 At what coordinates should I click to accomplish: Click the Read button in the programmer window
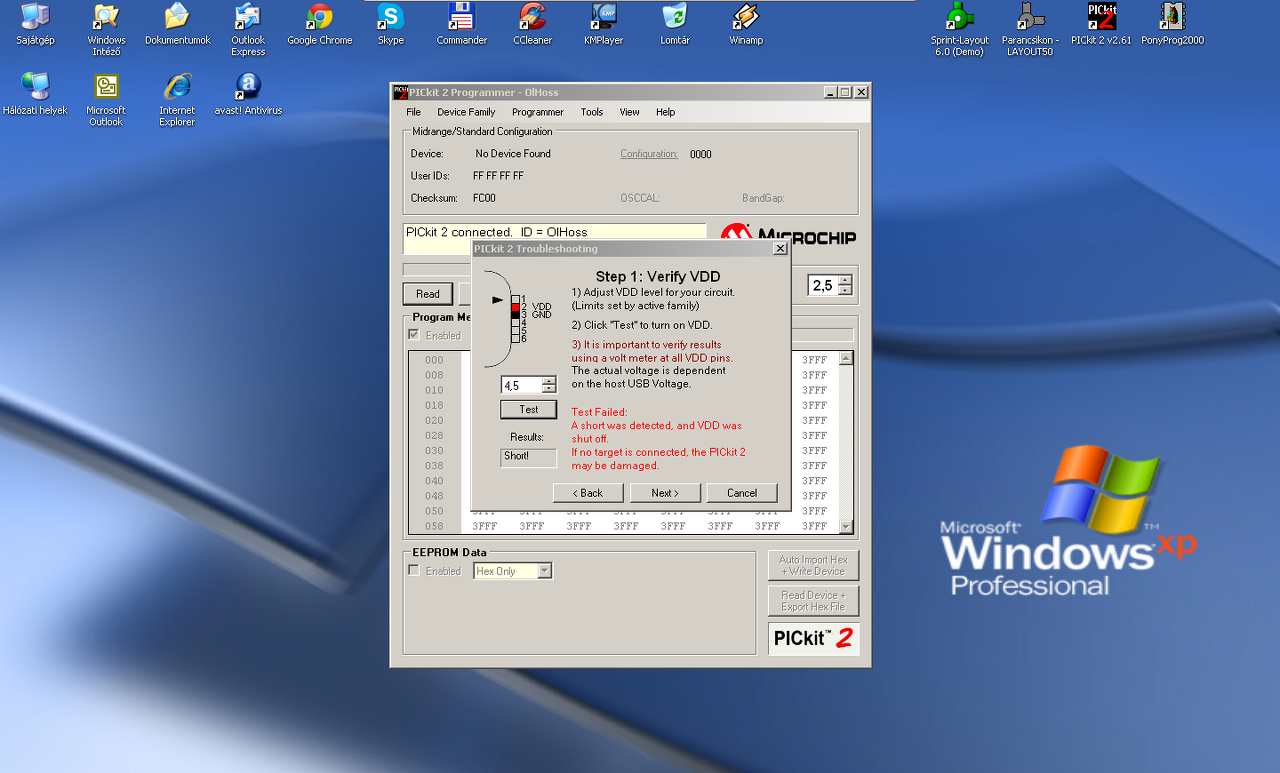point(428,294)
